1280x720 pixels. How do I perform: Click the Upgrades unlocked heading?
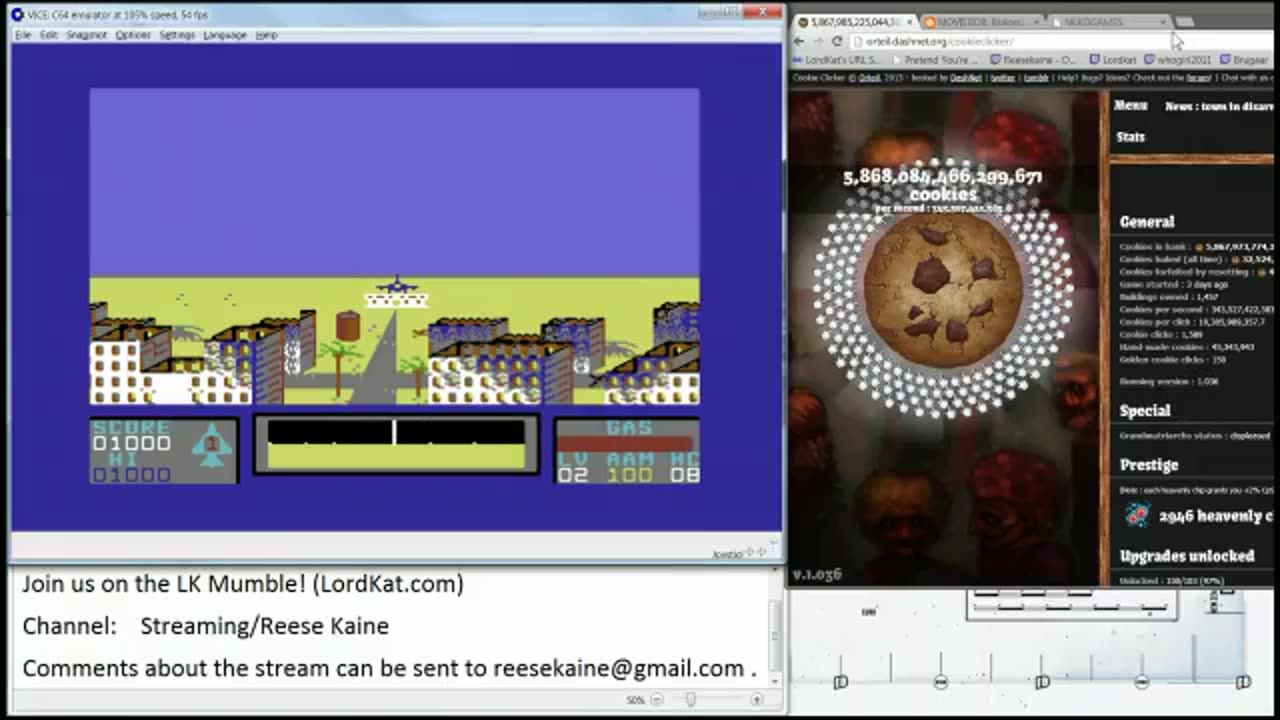tap(1187, 556)
